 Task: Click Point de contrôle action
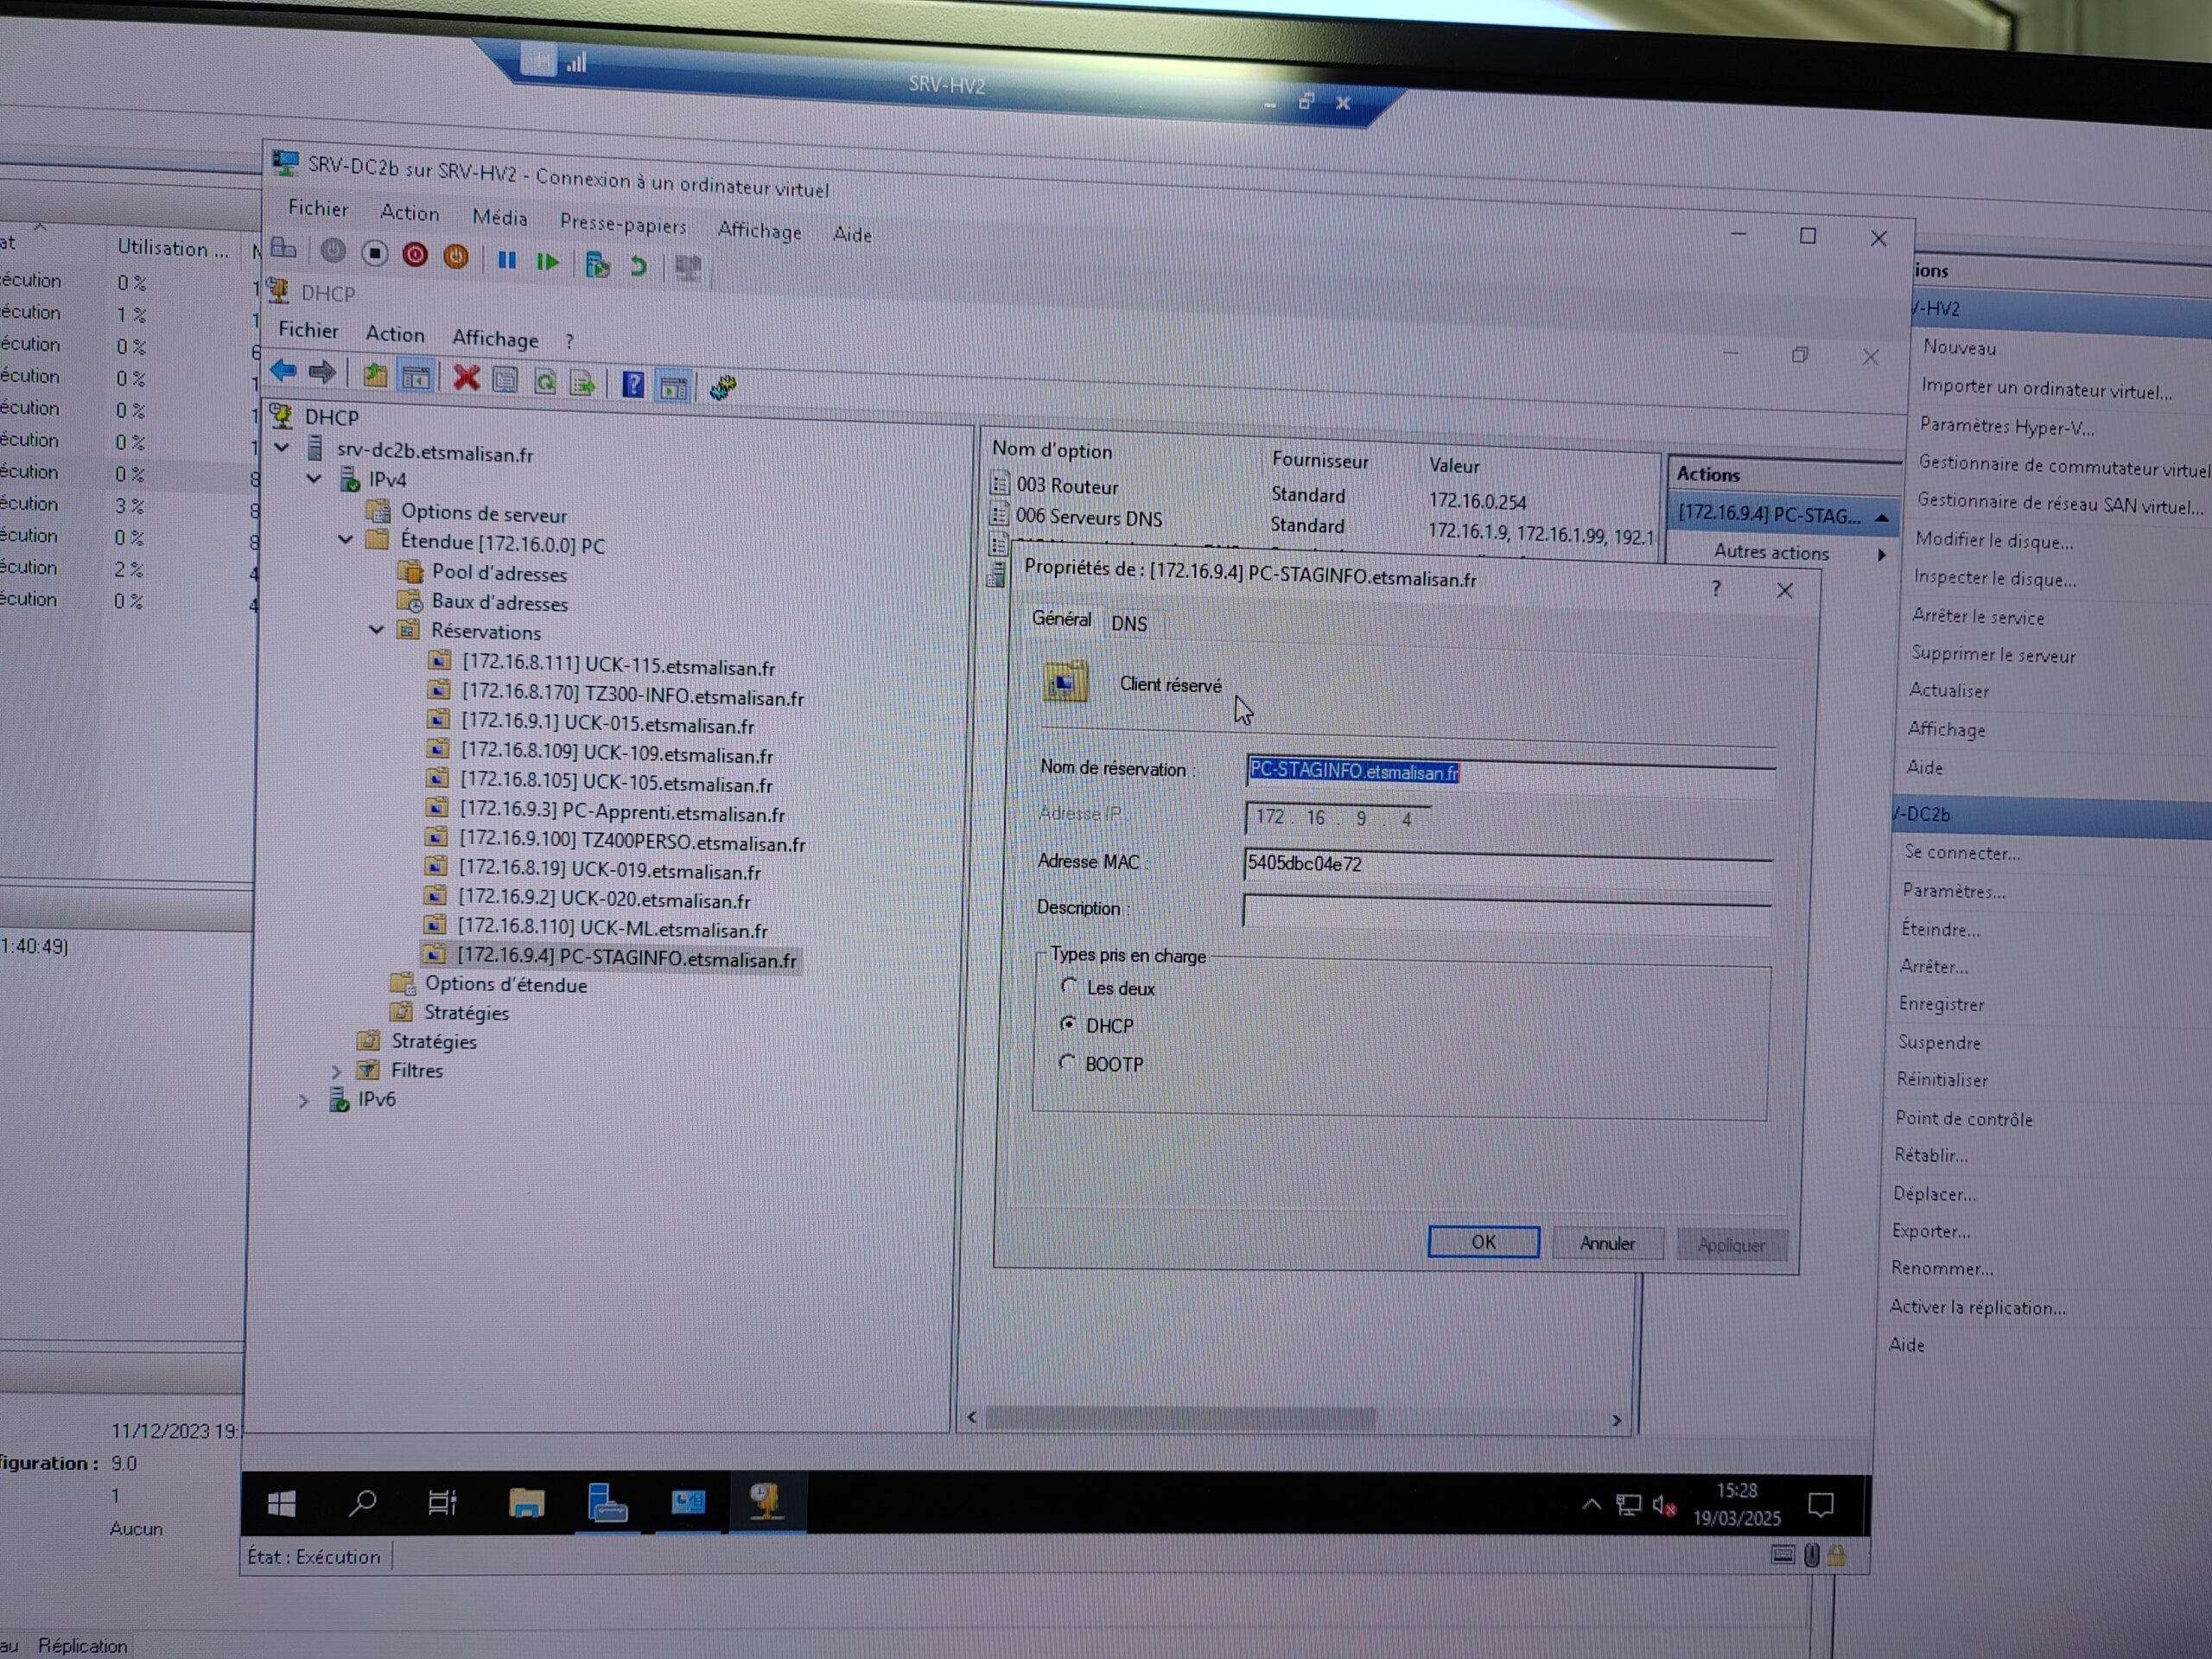(x=1963, y=1118)
